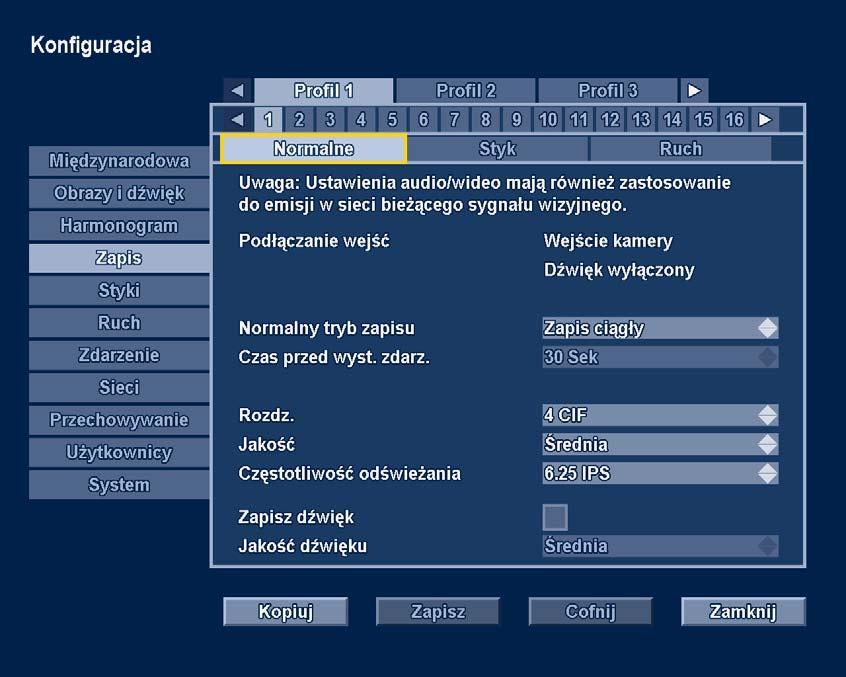846x677 pixels.
Task: Switch to the Profil 3 tab
Action: click(x=608, y=91)
